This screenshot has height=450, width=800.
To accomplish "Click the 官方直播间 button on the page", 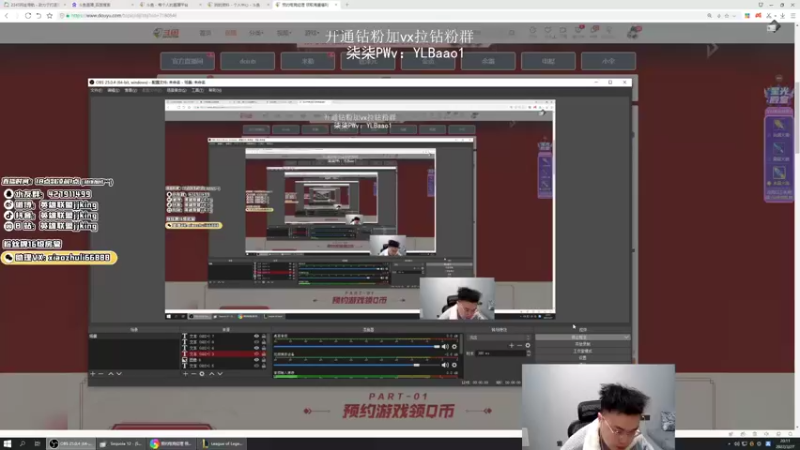I will click(188, 61).
